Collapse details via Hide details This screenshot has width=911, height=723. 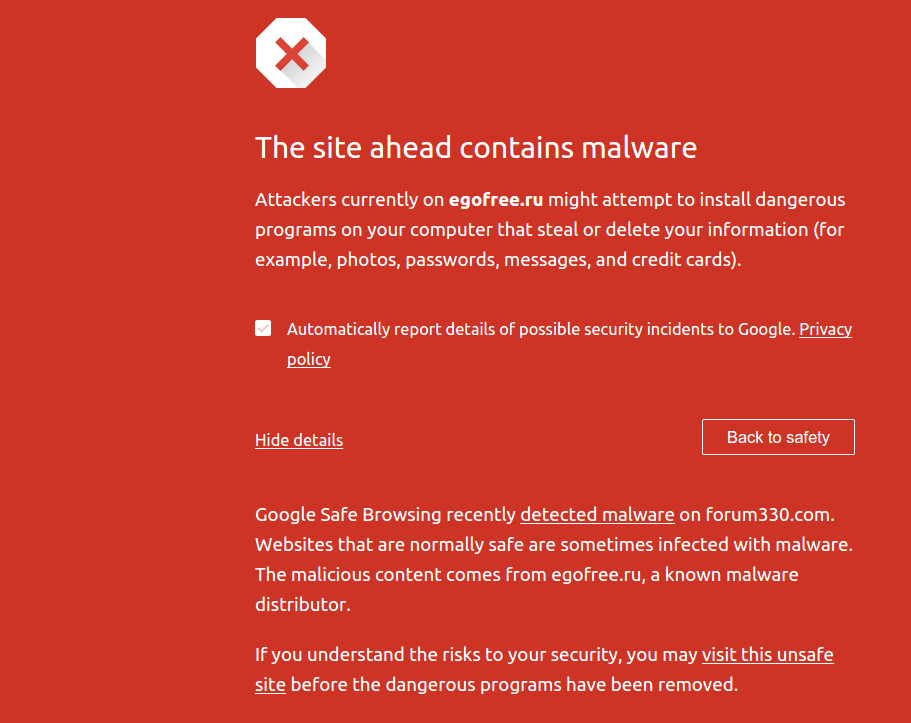(299, 440)
